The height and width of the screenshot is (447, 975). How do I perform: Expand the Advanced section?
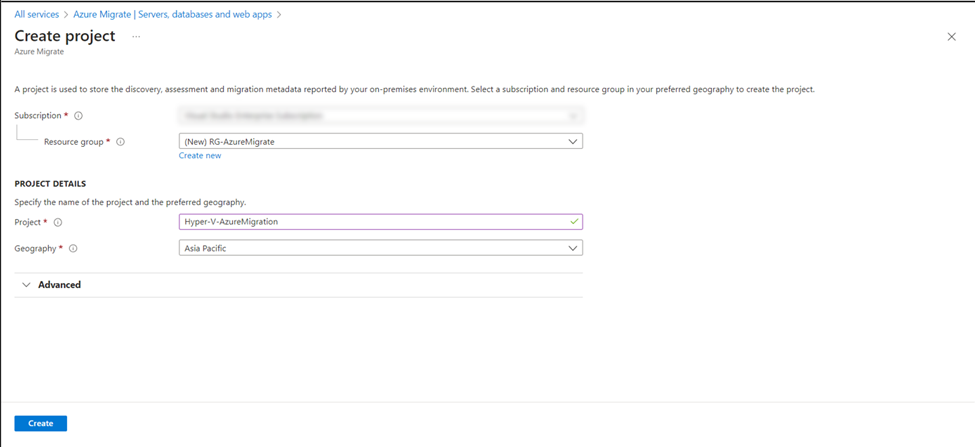[298, 285]
